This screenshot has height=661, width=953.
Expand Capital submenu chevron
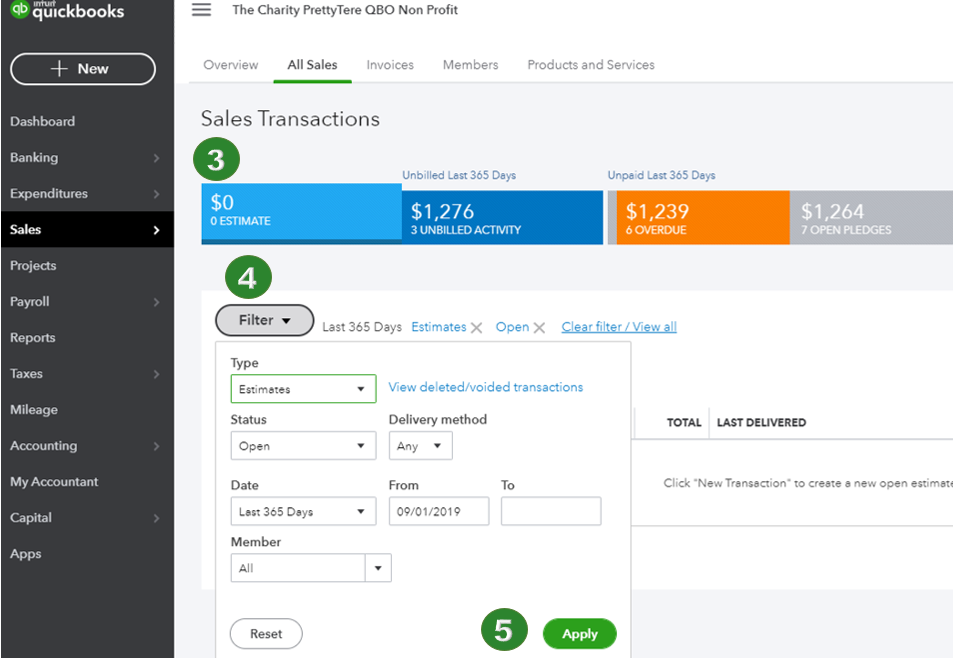(x=156, y=518)
